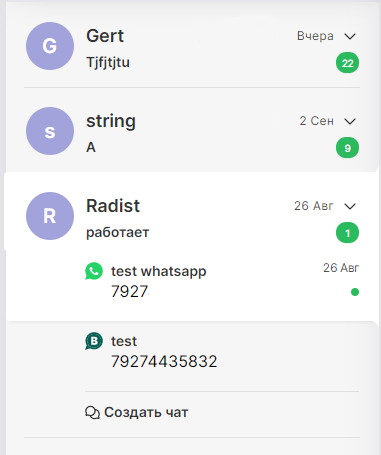Click the работает message preview

(x=117, y=232)
